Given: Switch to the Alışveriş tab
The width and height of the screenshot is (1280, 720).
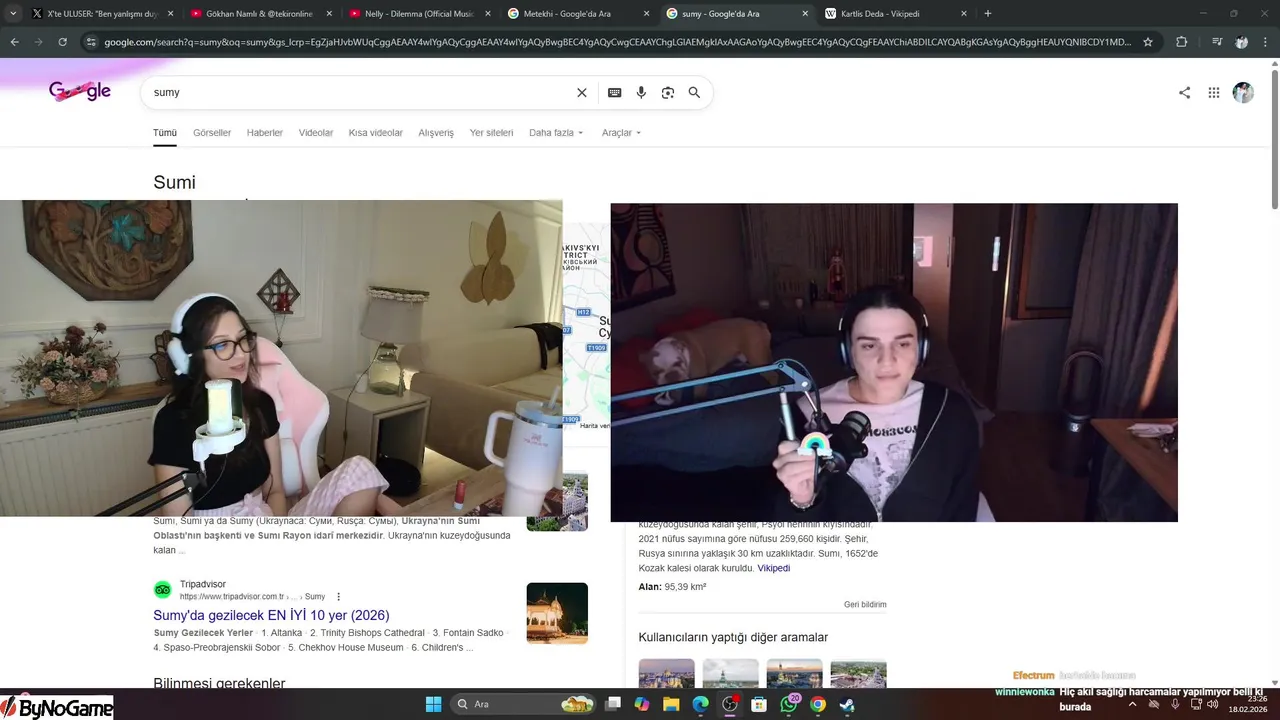Looking at the screenshot, I should [436, 133].
